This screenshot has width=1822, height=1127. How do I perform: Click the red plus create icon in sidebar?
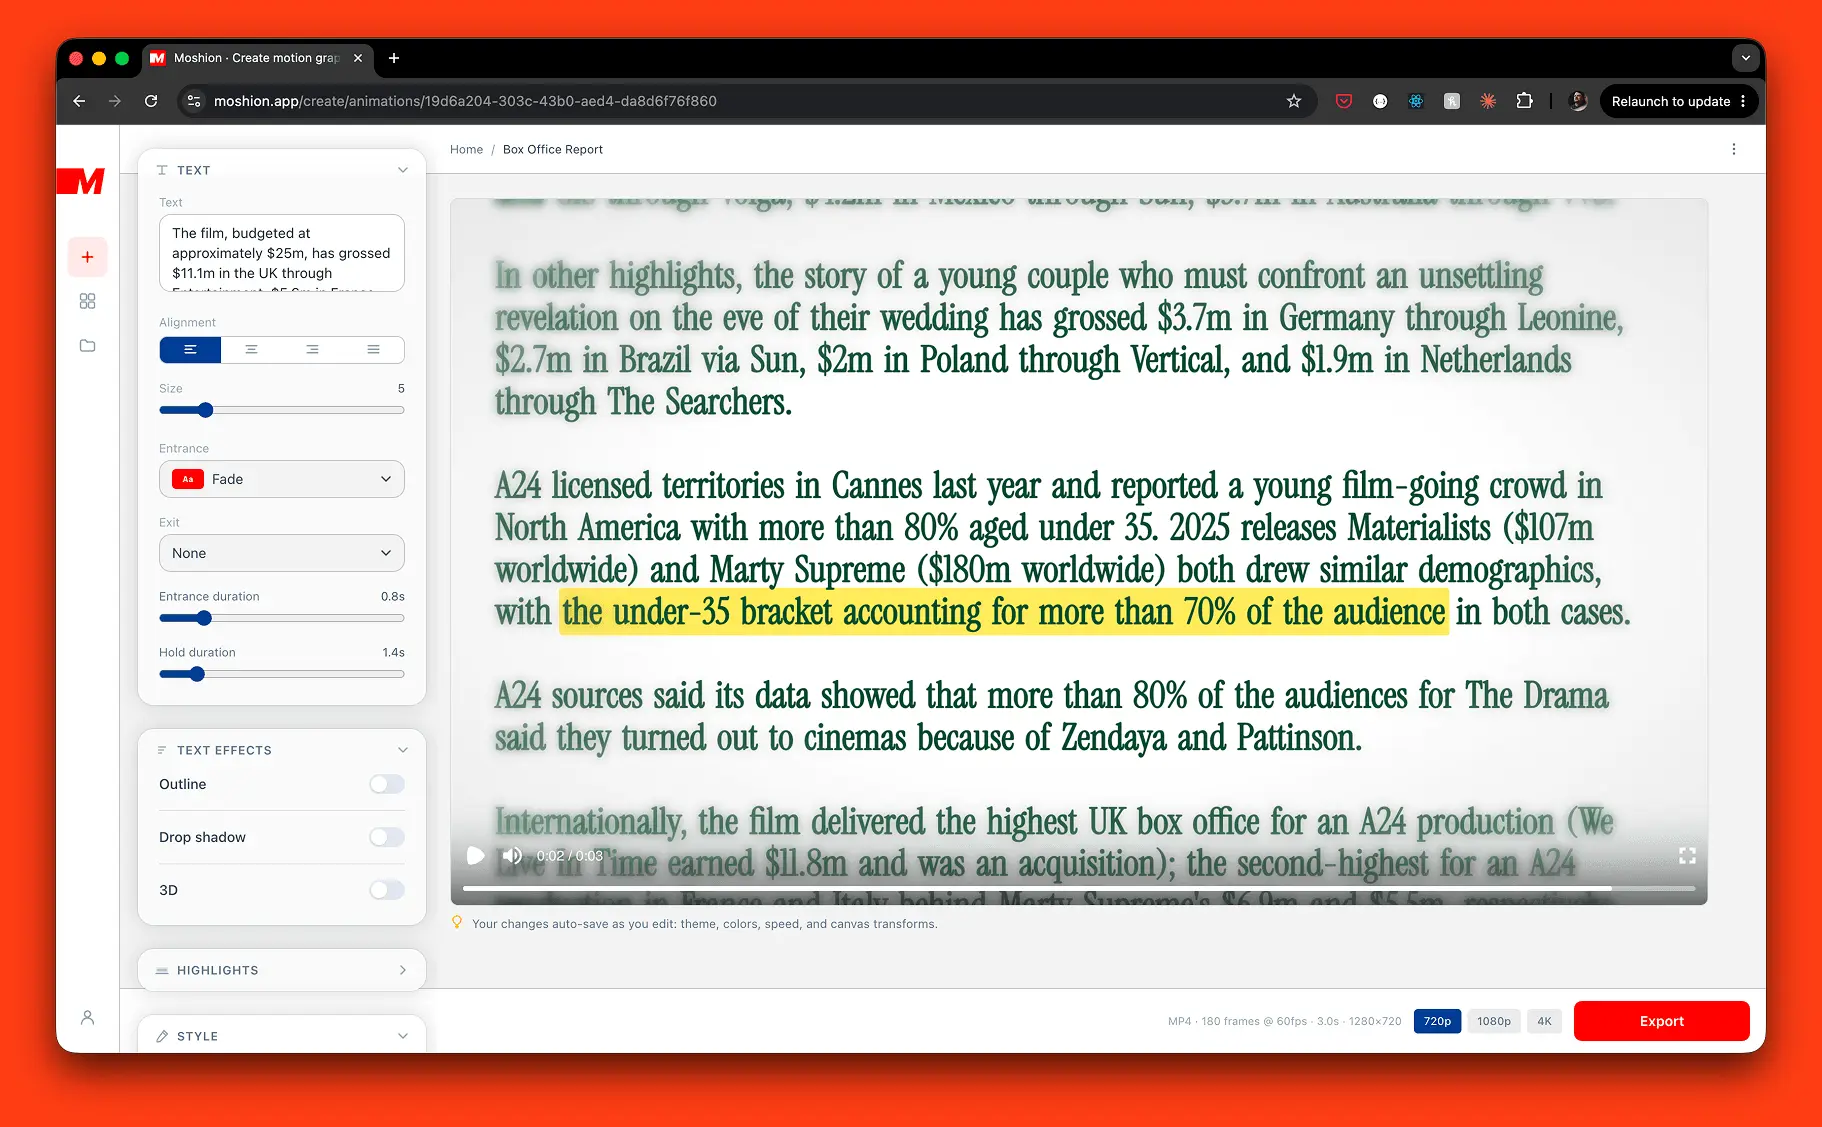click(88, 257)
